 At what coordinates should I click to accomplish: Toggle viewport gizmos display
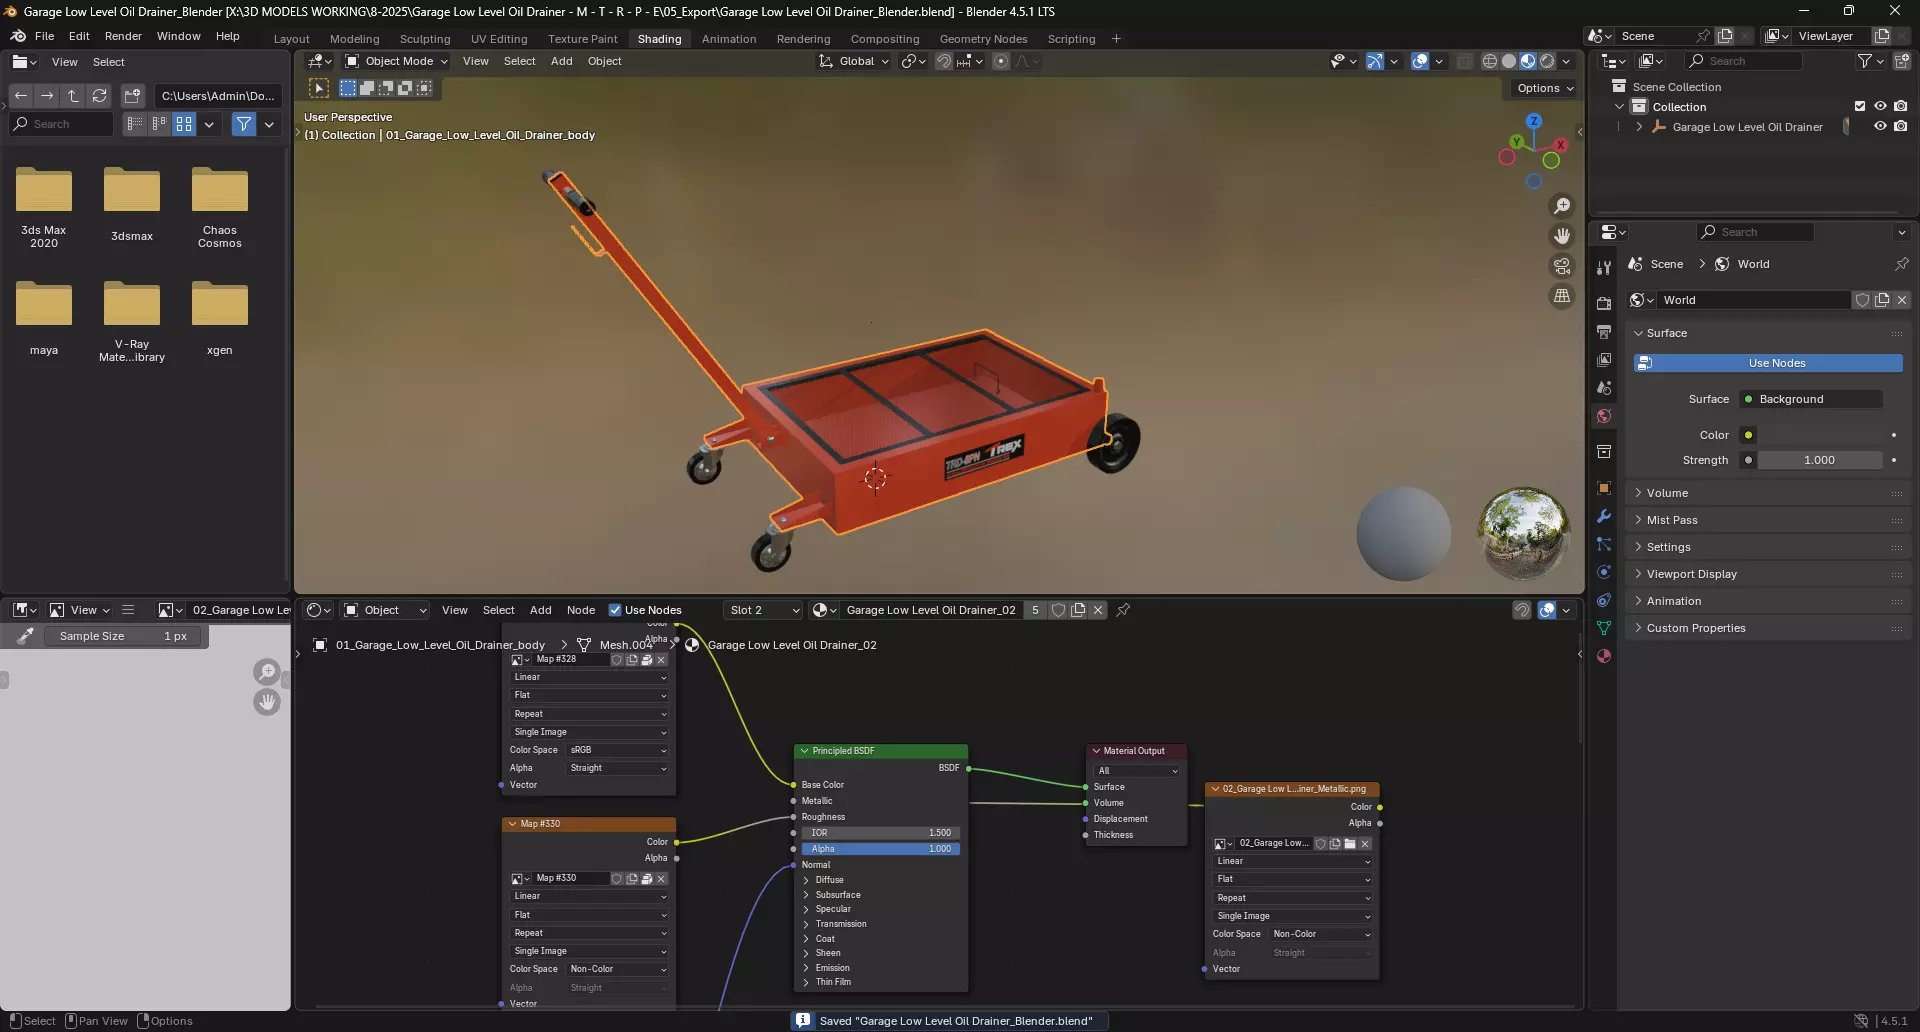tap(1375, 61)
